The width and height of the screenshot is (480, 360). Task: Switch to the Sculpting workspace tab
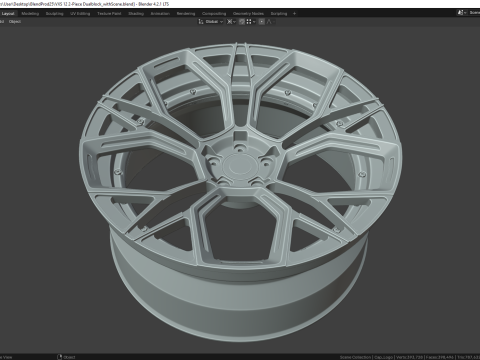[55, 14]
